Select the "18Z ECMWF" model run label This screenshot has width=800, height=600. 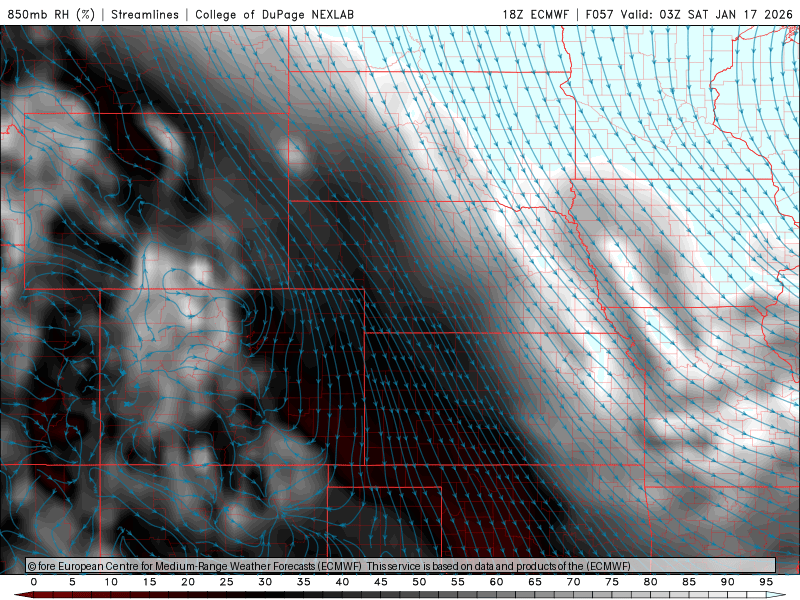tap(535, 14)
